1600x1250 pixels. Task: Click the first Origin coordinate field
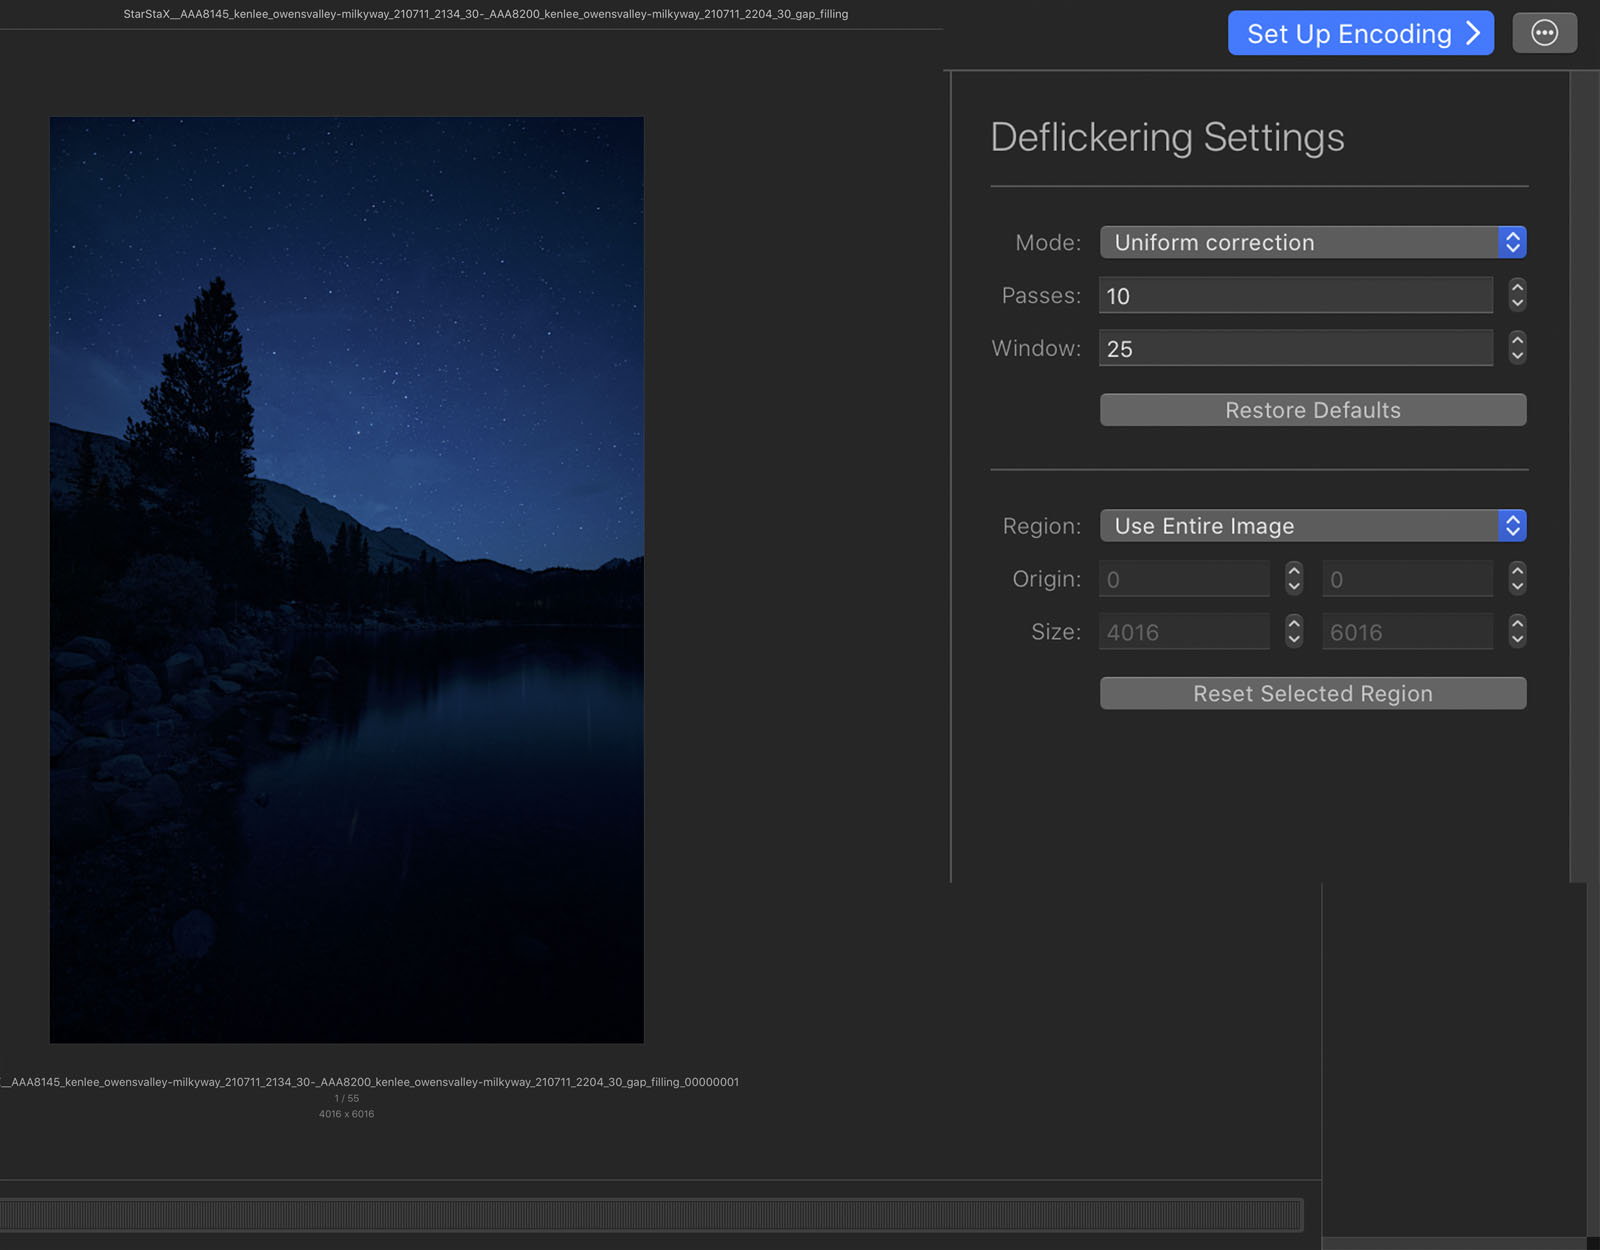[1184, 579]
